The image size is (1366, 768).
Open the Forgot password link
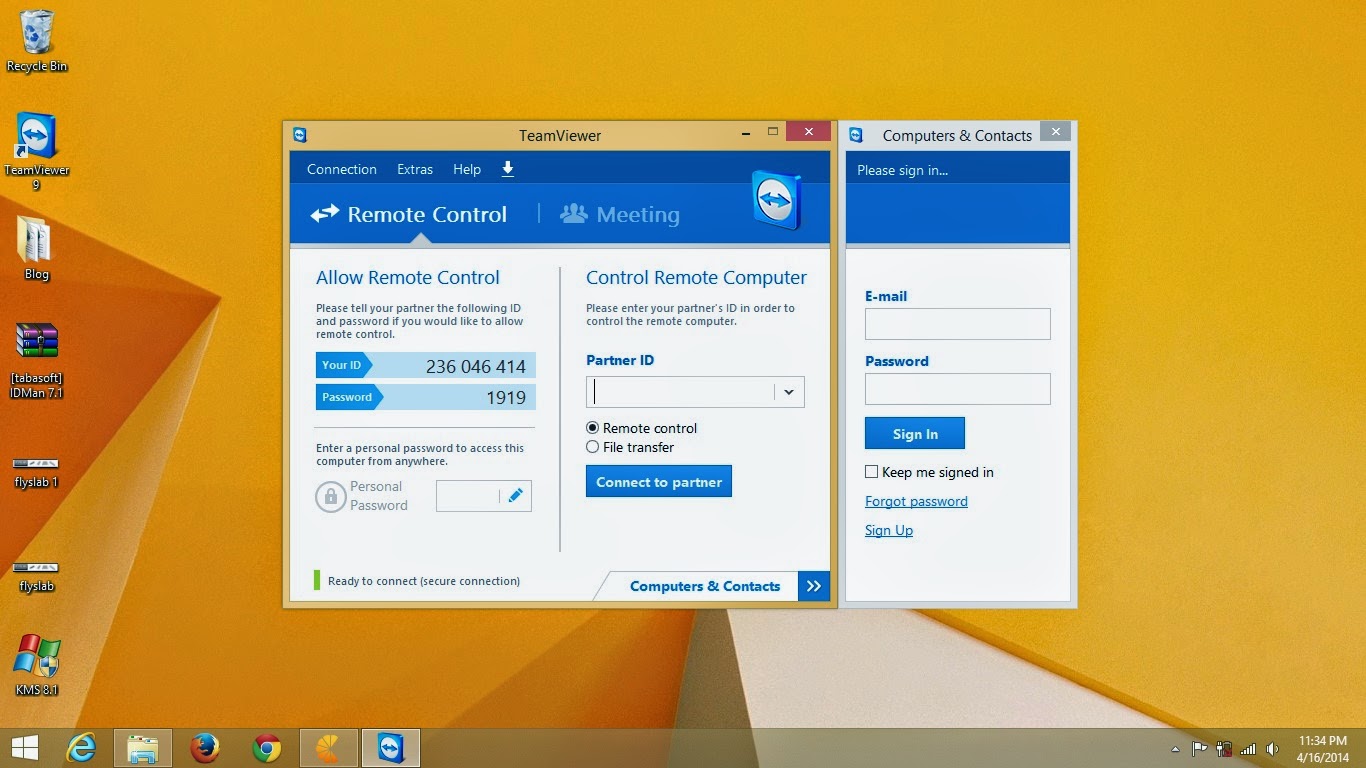click(916, 501)
